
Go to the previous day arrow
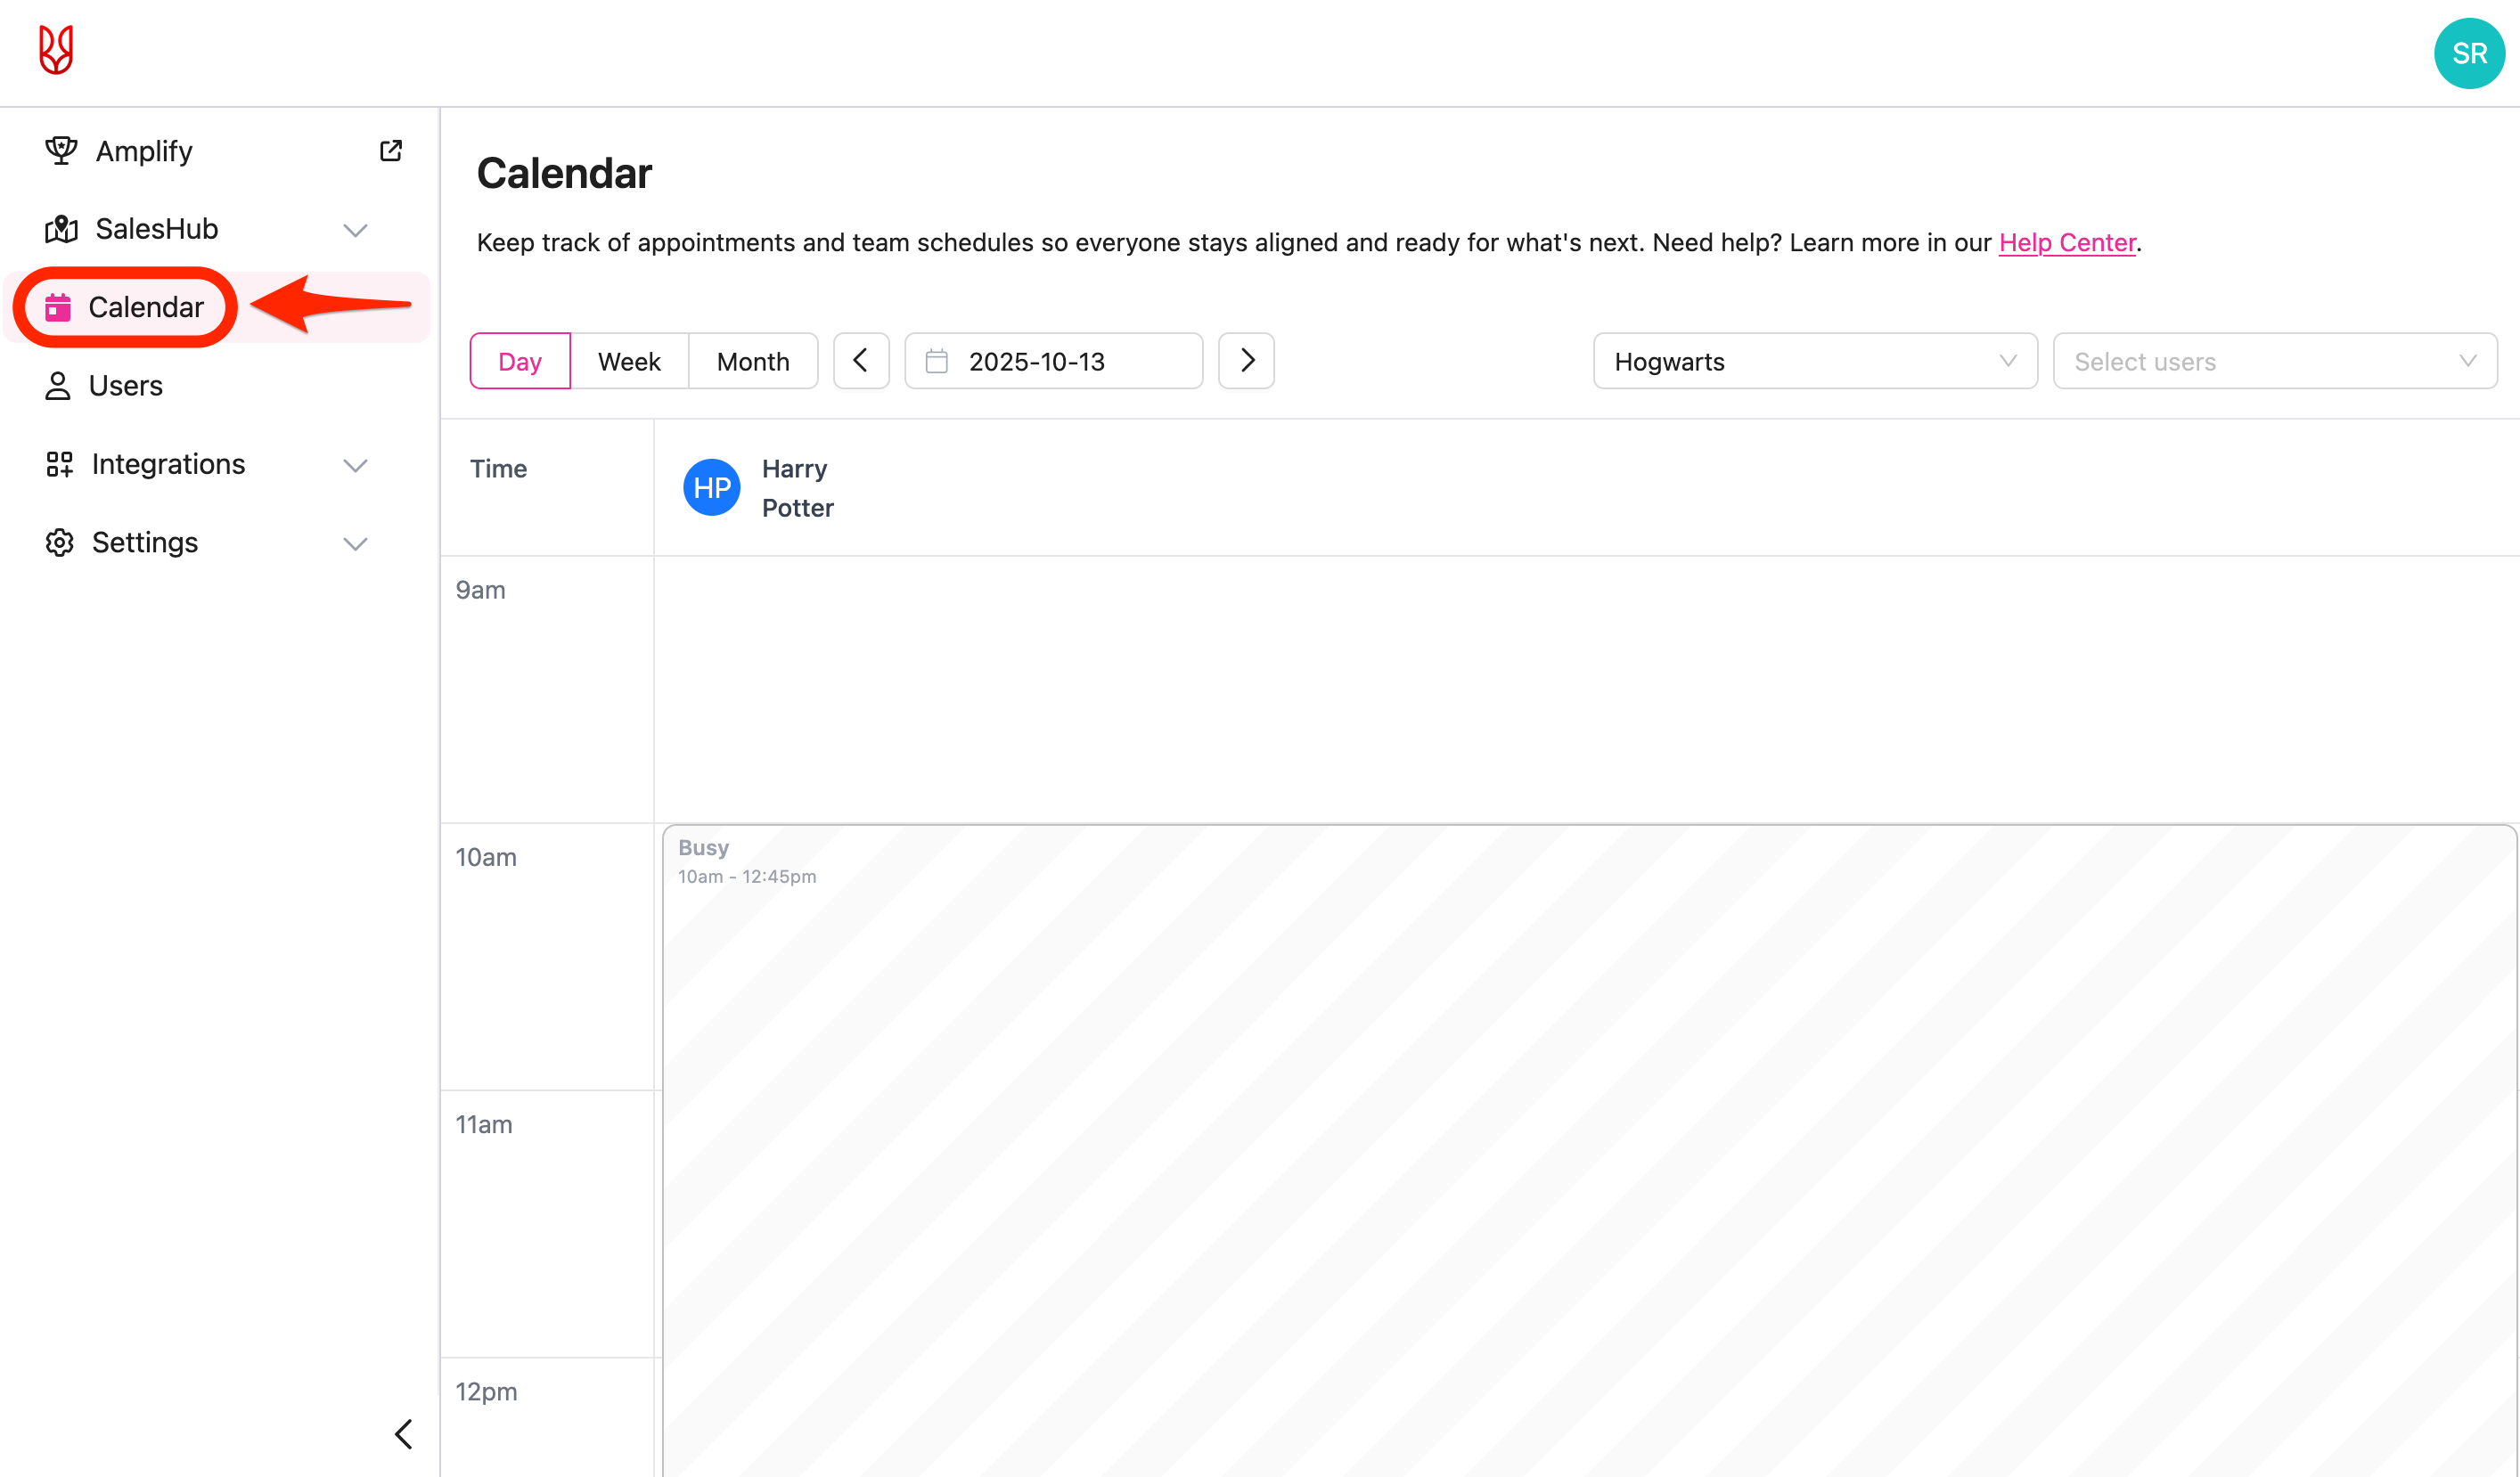tap(860, 361)
